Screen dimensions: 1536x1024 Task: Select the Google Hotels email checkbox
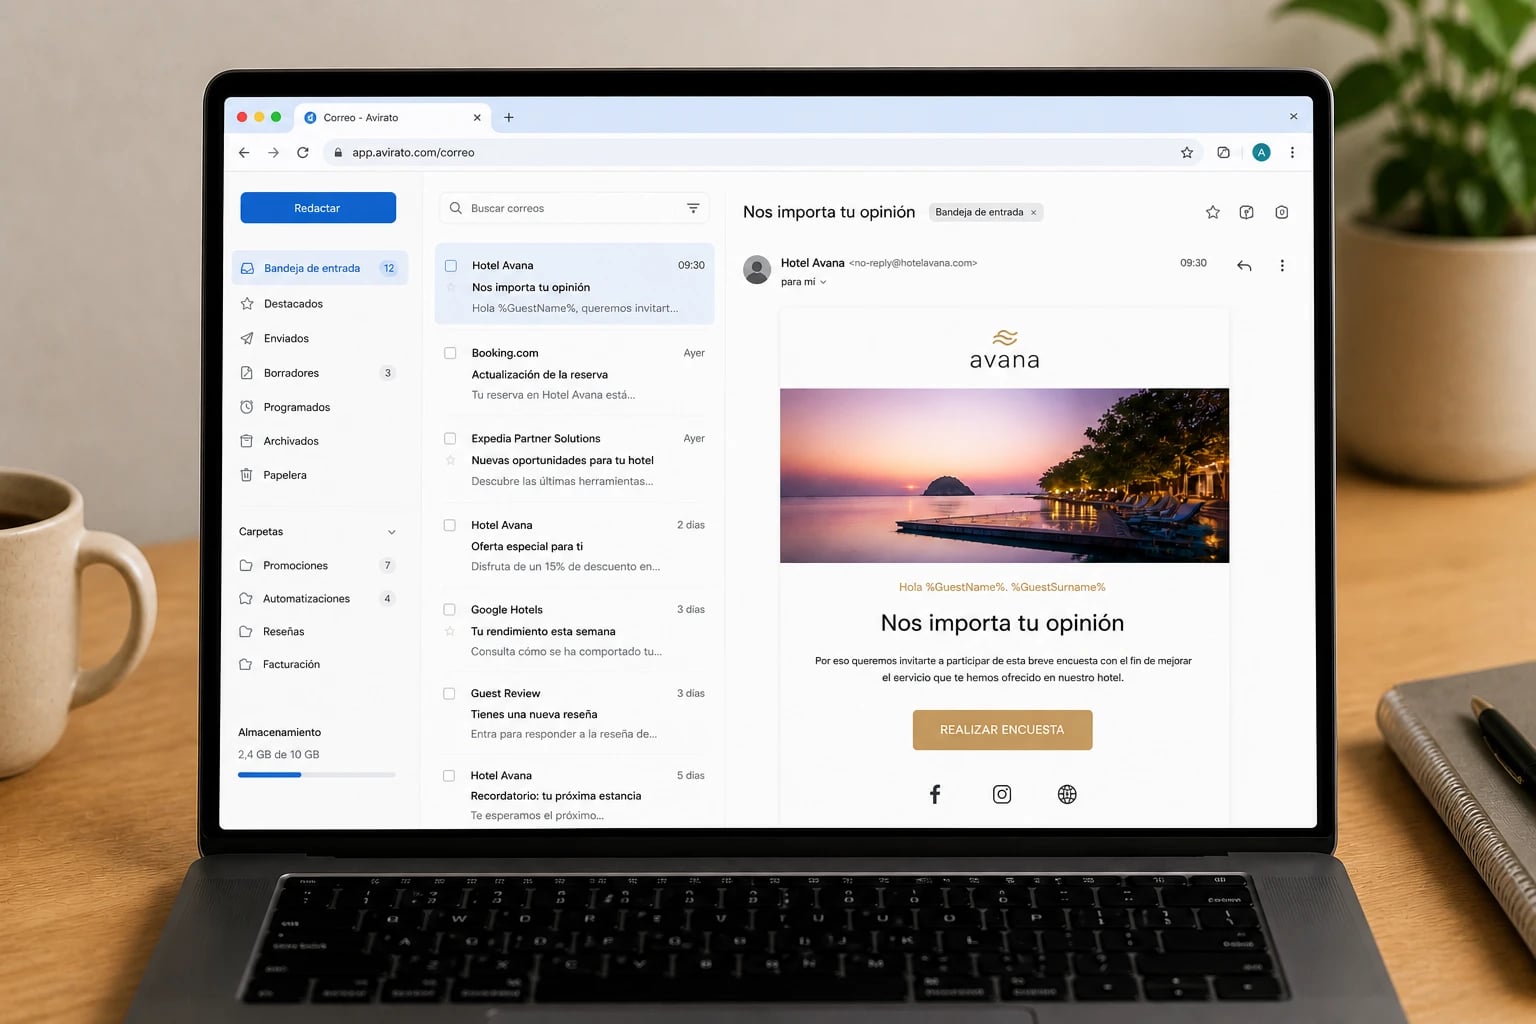(450, 609)
